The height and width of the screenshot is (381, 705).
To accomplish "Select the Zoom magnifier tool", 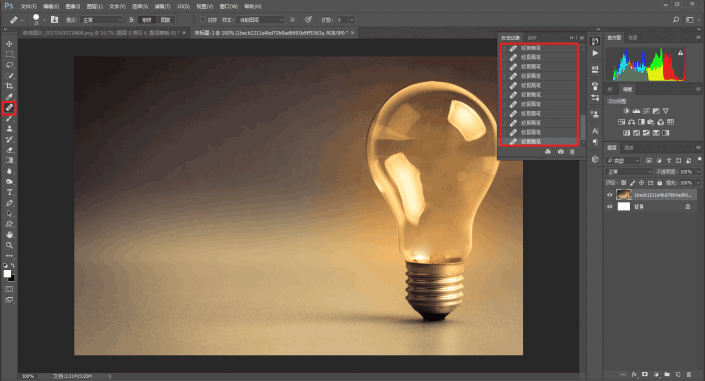I will point(9,245).
